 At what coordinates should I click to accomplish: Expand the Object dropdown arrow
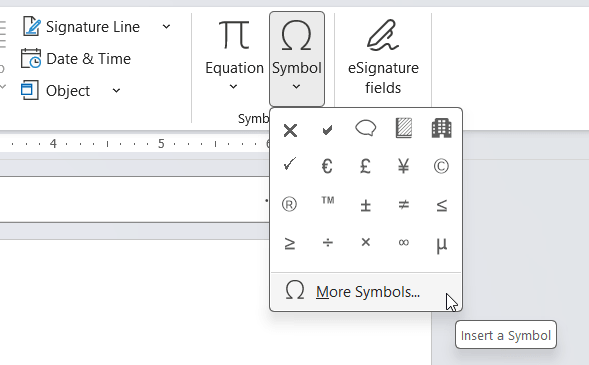pyautogui.click(x=116, y=90)
